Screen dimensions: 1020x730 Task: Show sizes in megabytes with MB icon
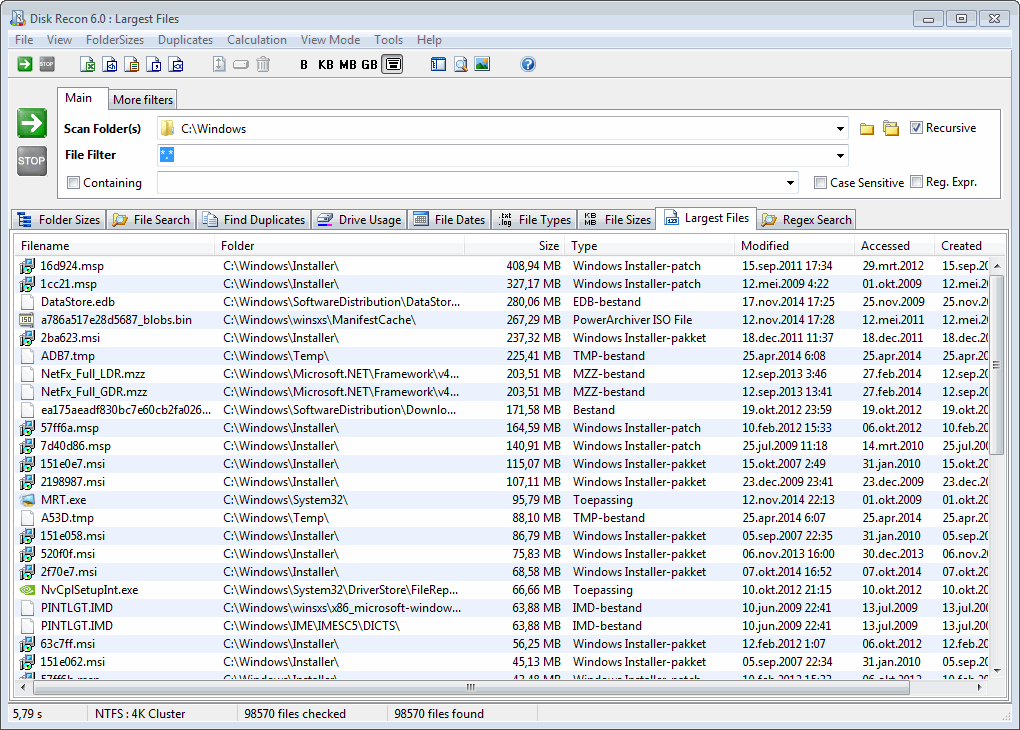pyautogui.click(x=348, y=64)
